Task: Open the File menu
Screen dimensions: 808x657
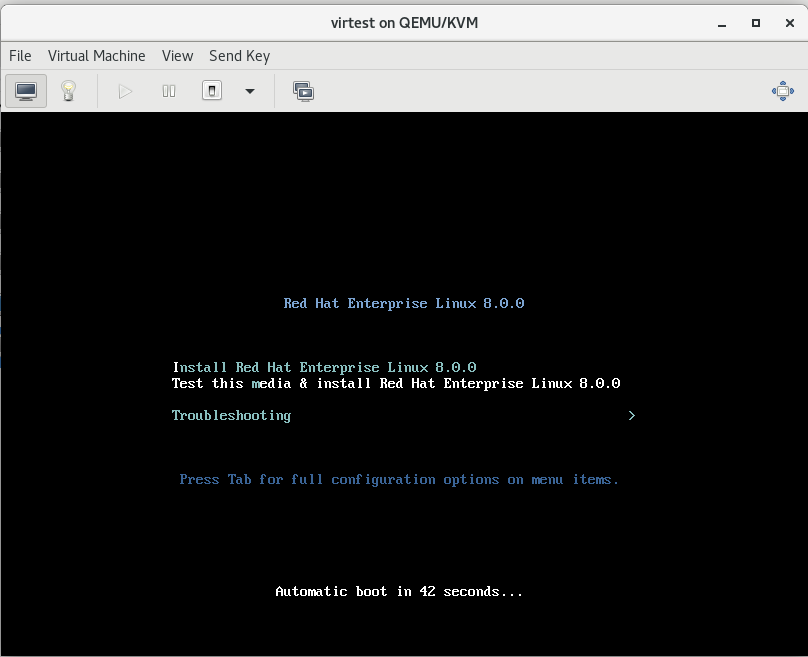Action: coord(20,56)
